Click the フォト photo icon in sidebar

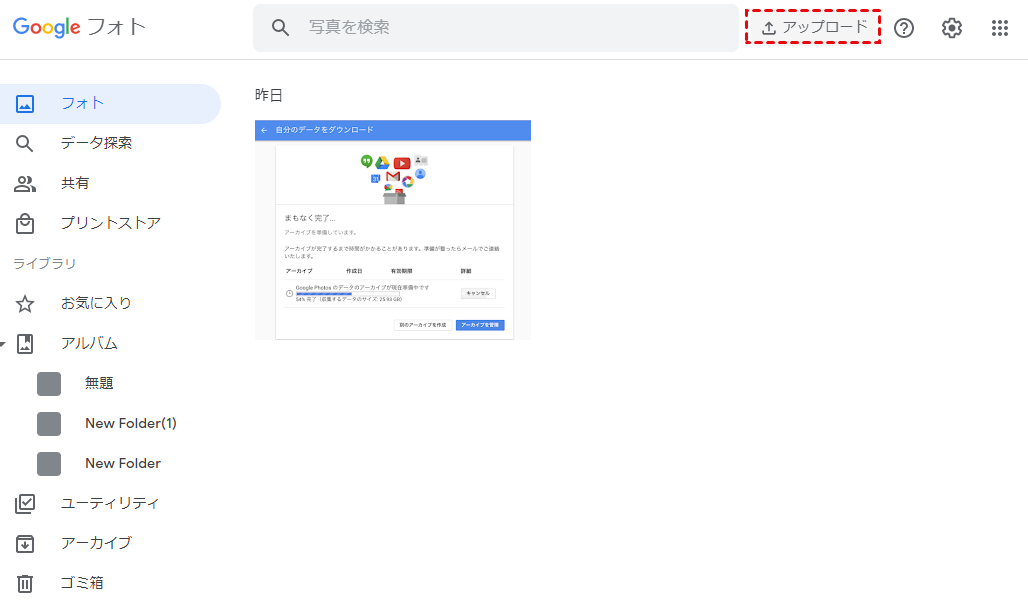pyautogui.click(x=25, y=104)
